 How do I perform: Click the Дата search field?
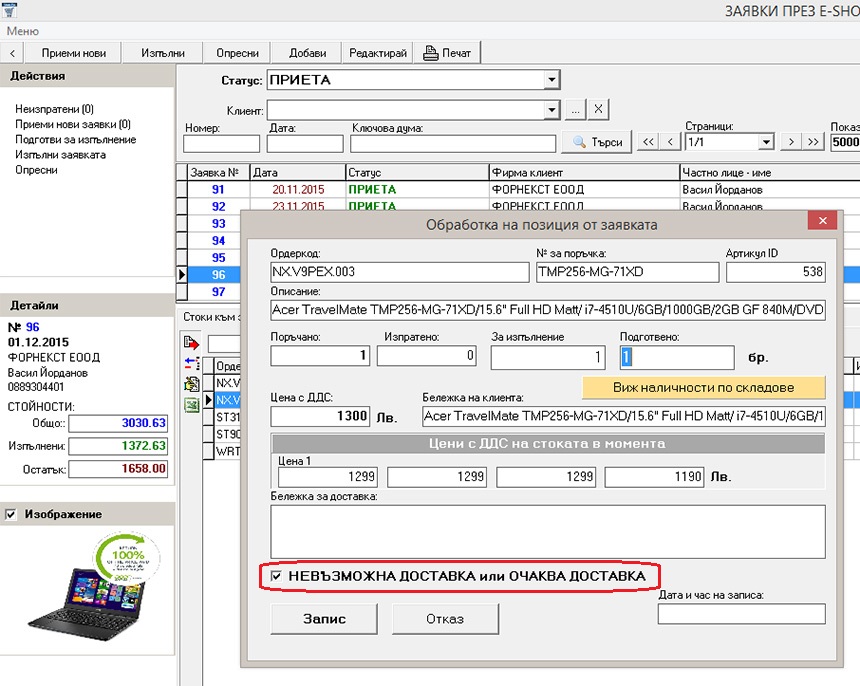click(305, 144)
